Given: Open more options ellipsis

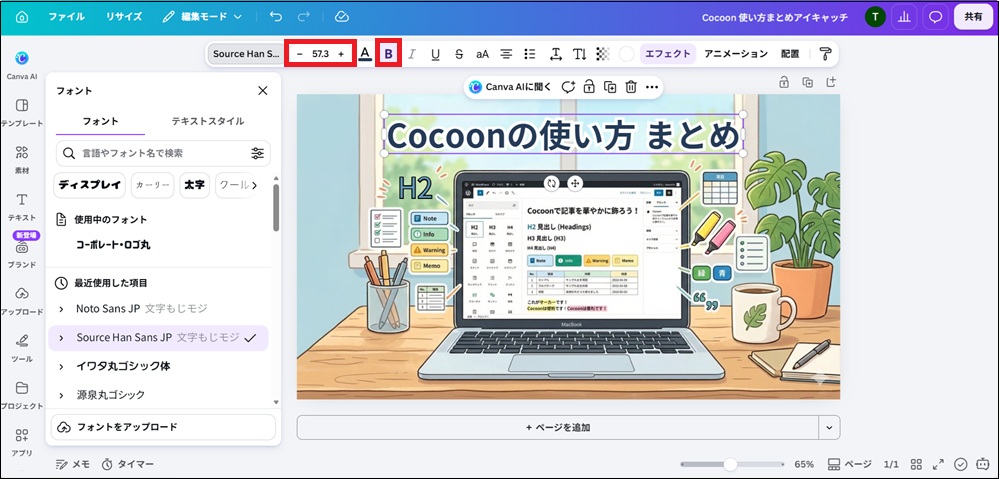Looking at the screenshot, I should pyautogui.click(x=651, y=87).
